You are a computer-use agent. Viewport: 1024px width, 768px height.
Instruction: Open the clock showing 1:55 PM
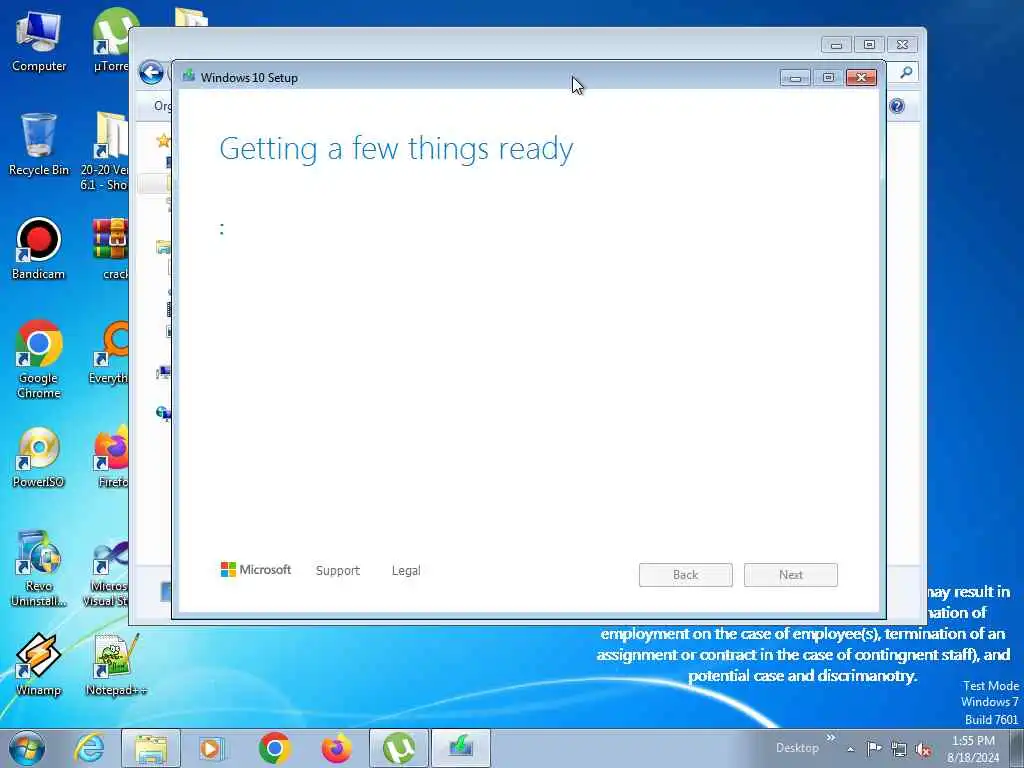(x=973, y=749)
